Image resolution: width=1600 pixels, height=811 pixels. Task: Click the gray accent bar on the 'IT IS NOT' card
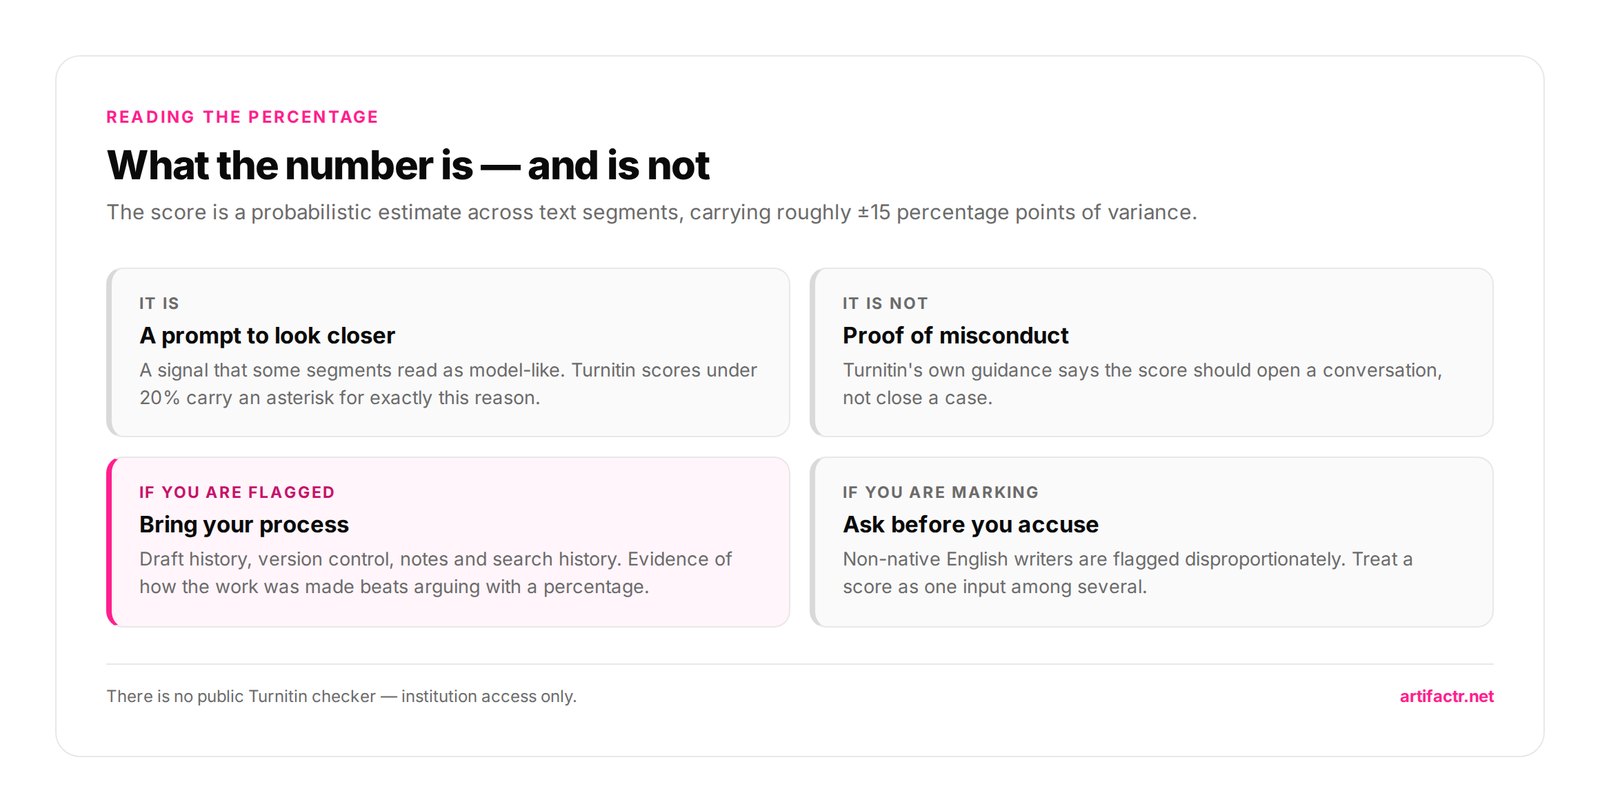[814, 352]
